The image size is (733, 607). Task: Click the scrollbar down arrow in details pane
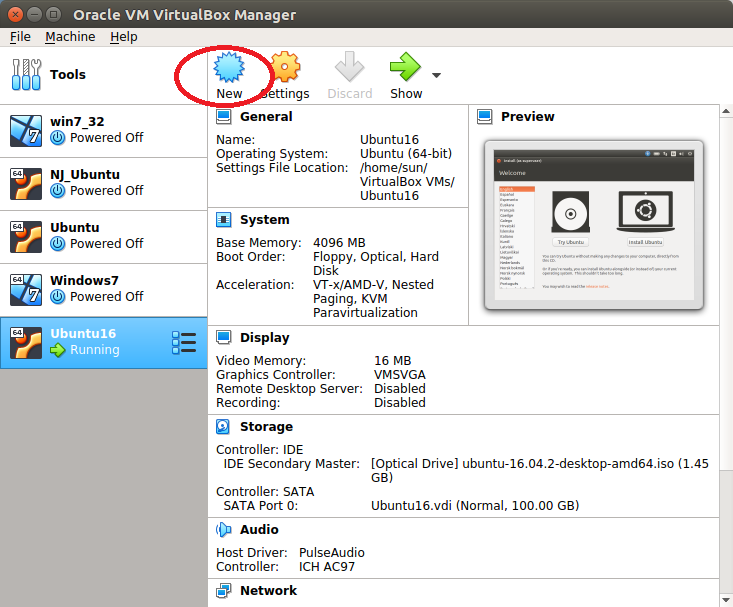pyautogui.click(x=726, y=600)
